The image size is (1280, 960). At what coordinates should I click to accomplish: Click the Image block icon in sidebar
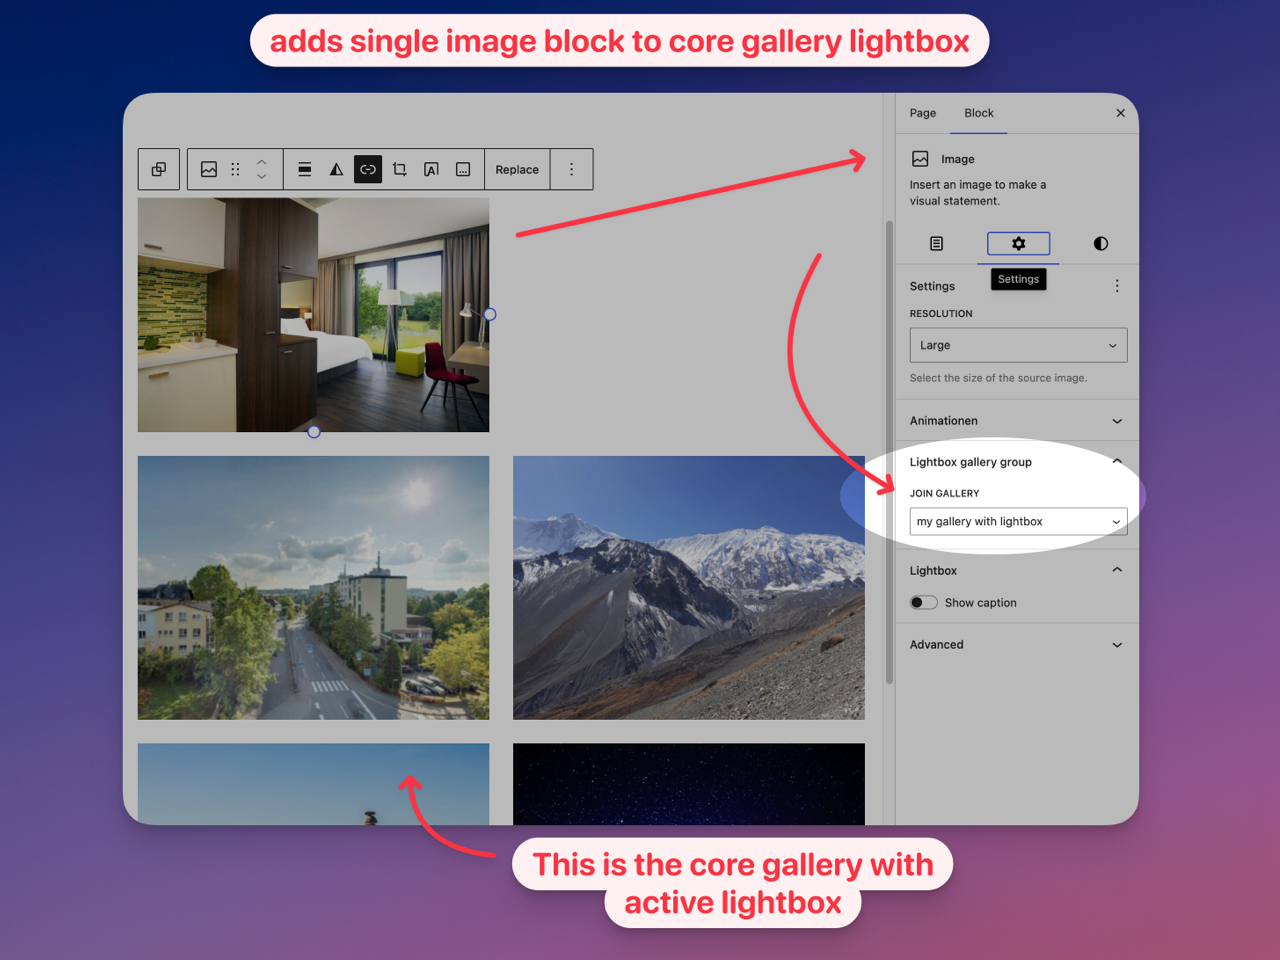pyautogui.click(x=920, y=159)
